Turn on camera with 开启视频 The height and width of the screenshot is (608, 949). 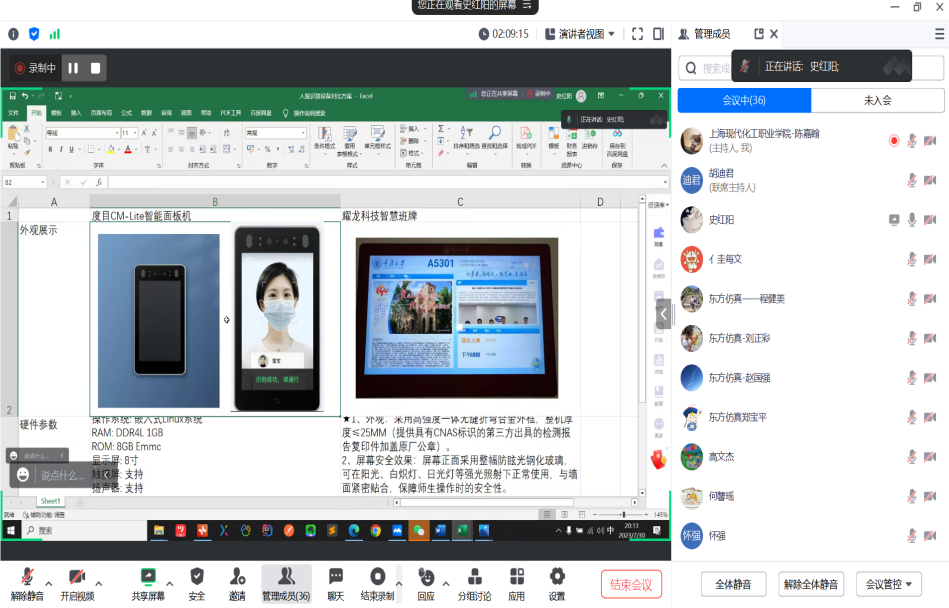click(77, 581)
